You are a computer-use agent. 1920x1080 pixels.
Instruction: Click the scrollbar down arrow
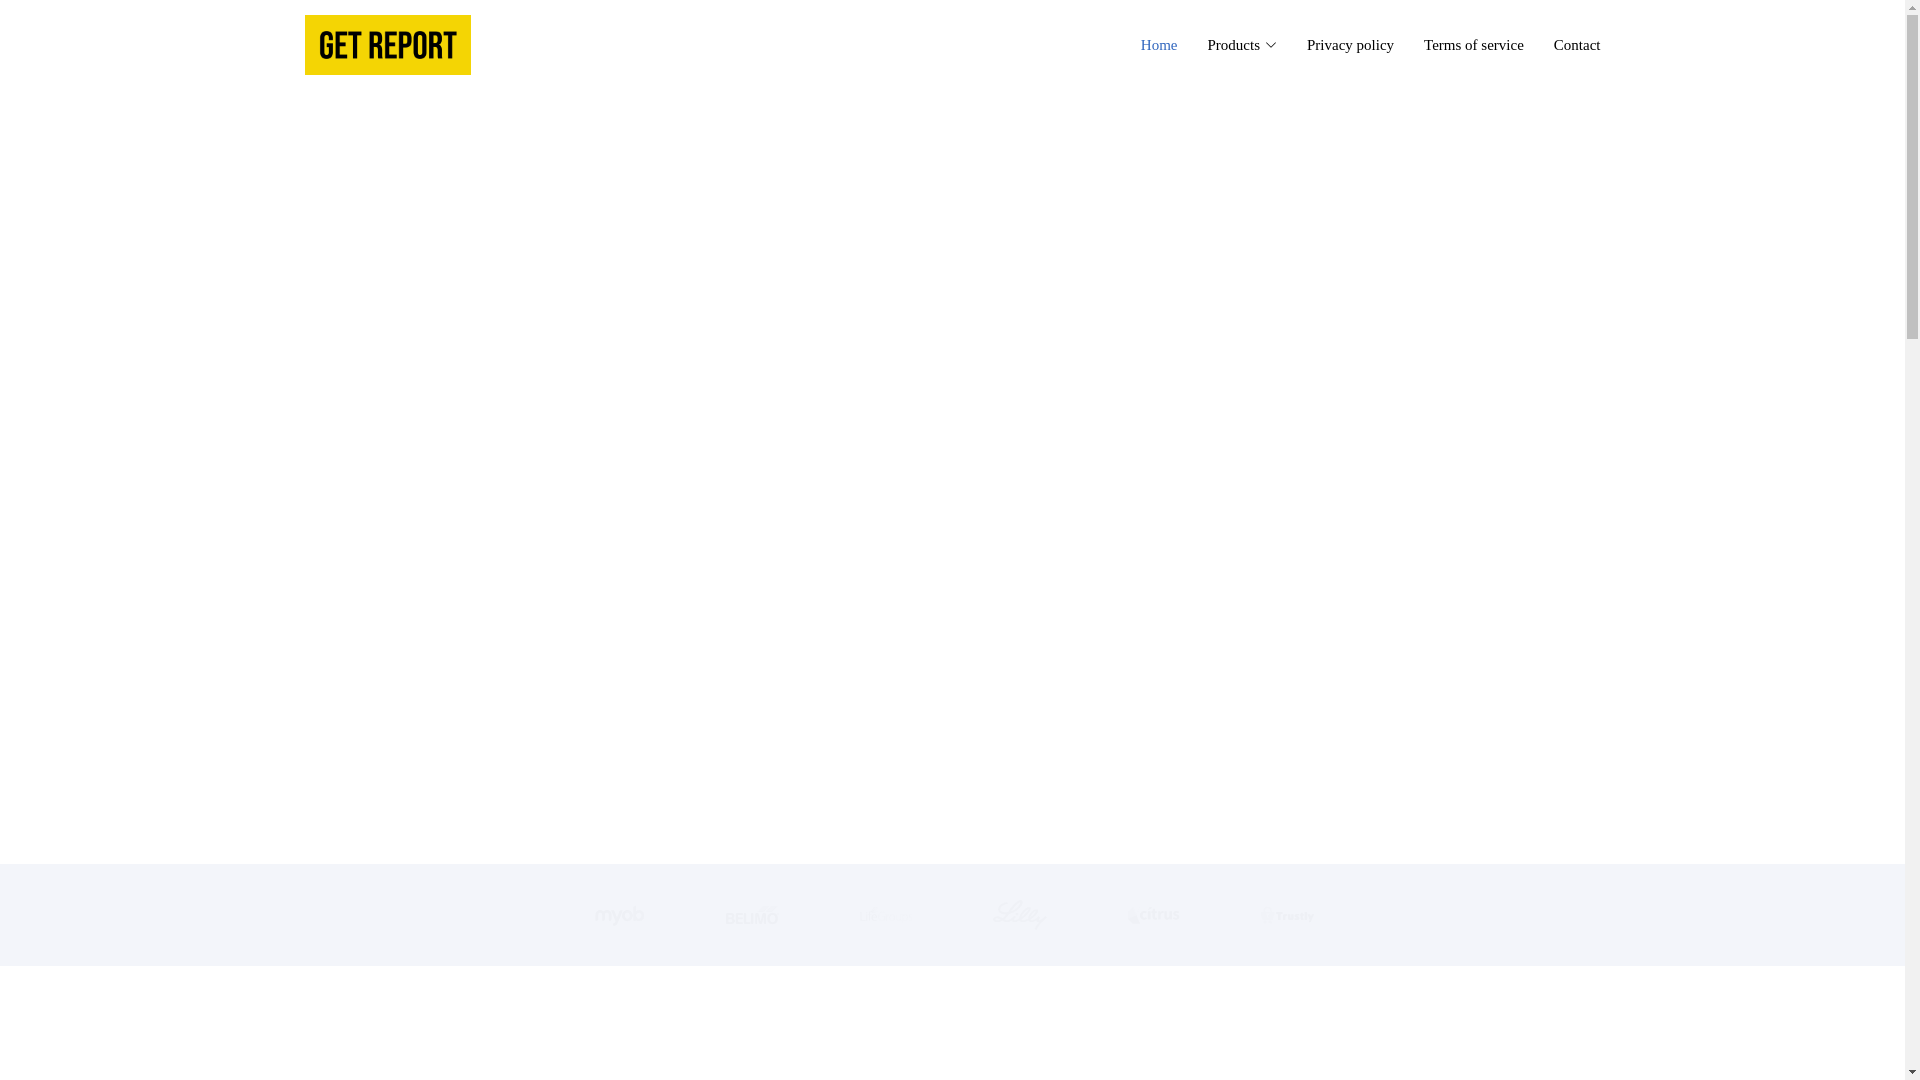point(1912,1072)
